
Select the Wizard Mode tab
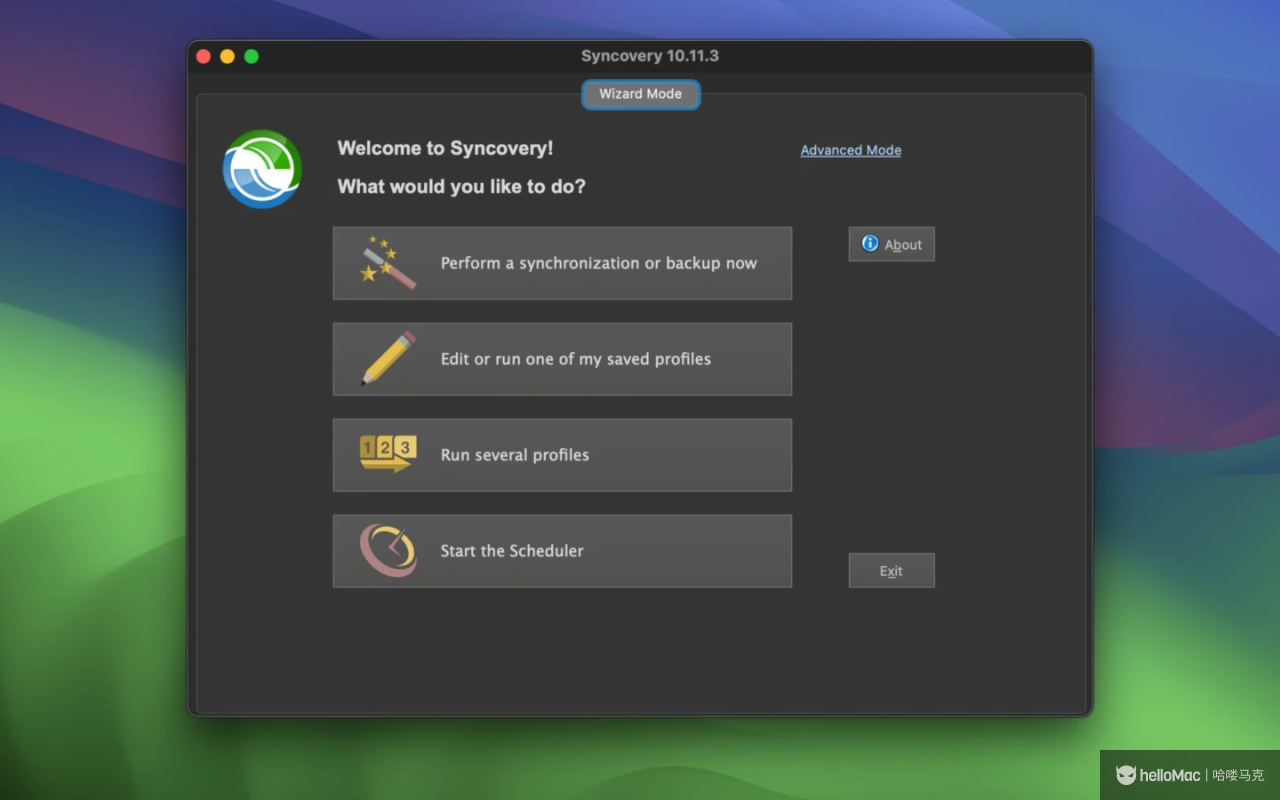pyautogui.click(x=641, y=94)
